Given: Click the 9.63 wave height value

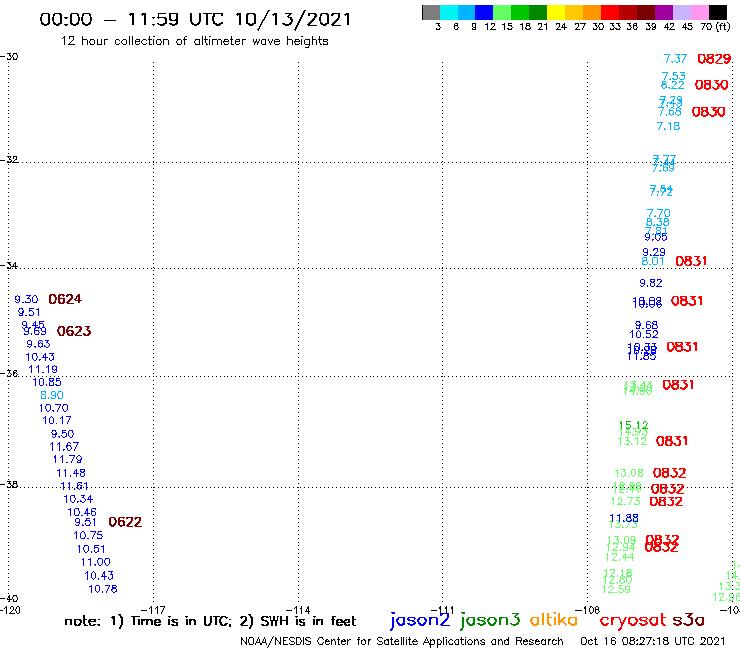Looking at the screenshot, I should [38, 344].
